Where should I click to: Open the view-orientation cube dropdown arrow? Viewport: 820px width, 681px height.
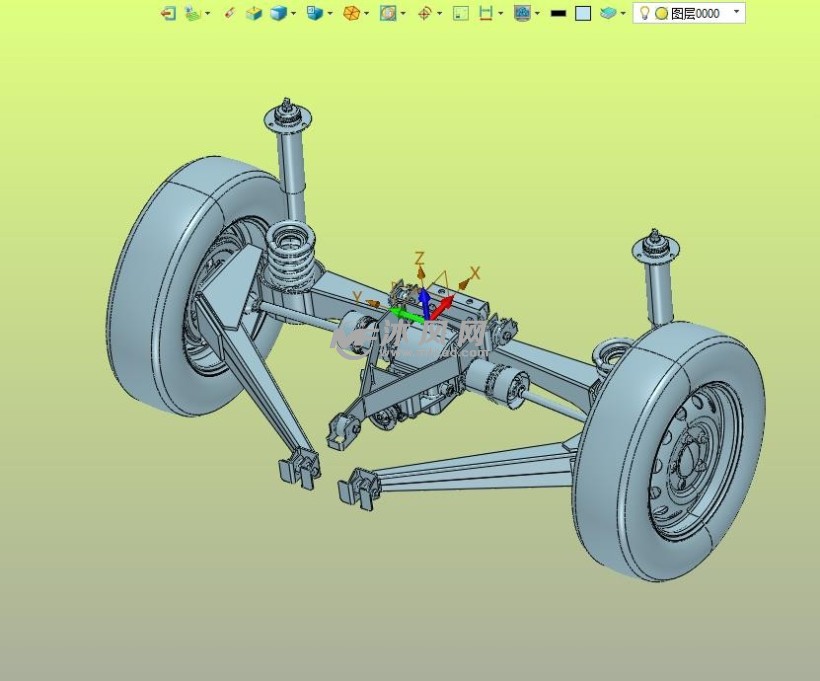tap(330, 14)
